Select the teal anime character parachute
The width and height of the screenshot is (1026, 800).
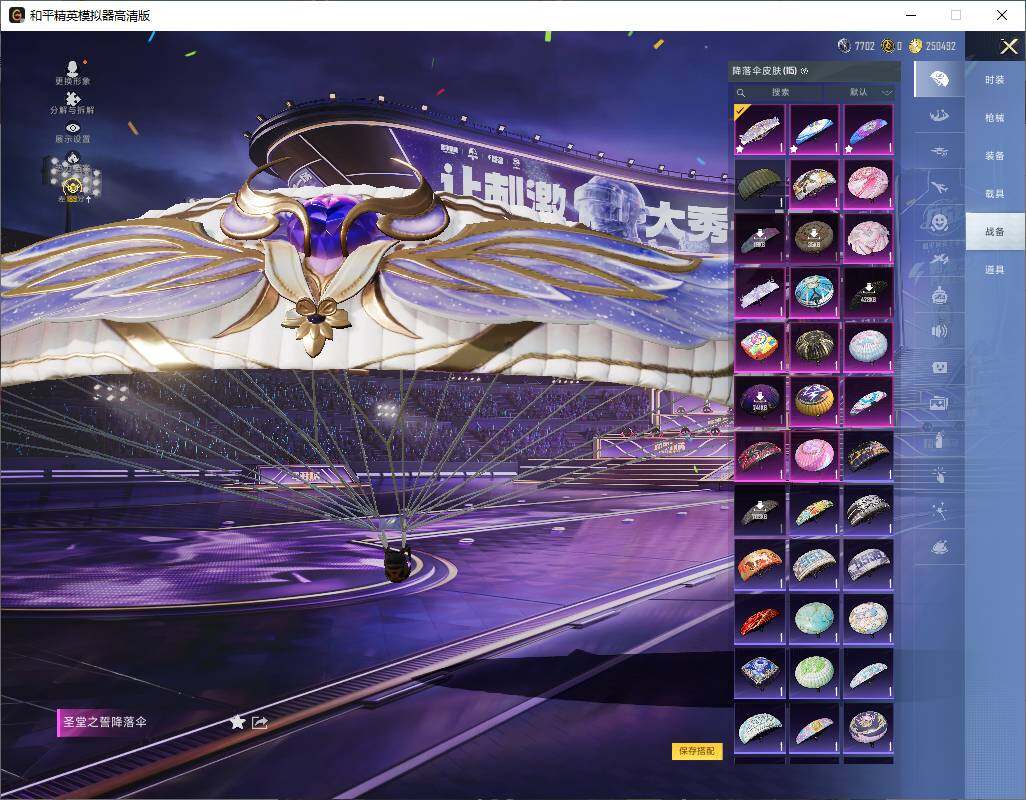814,292
